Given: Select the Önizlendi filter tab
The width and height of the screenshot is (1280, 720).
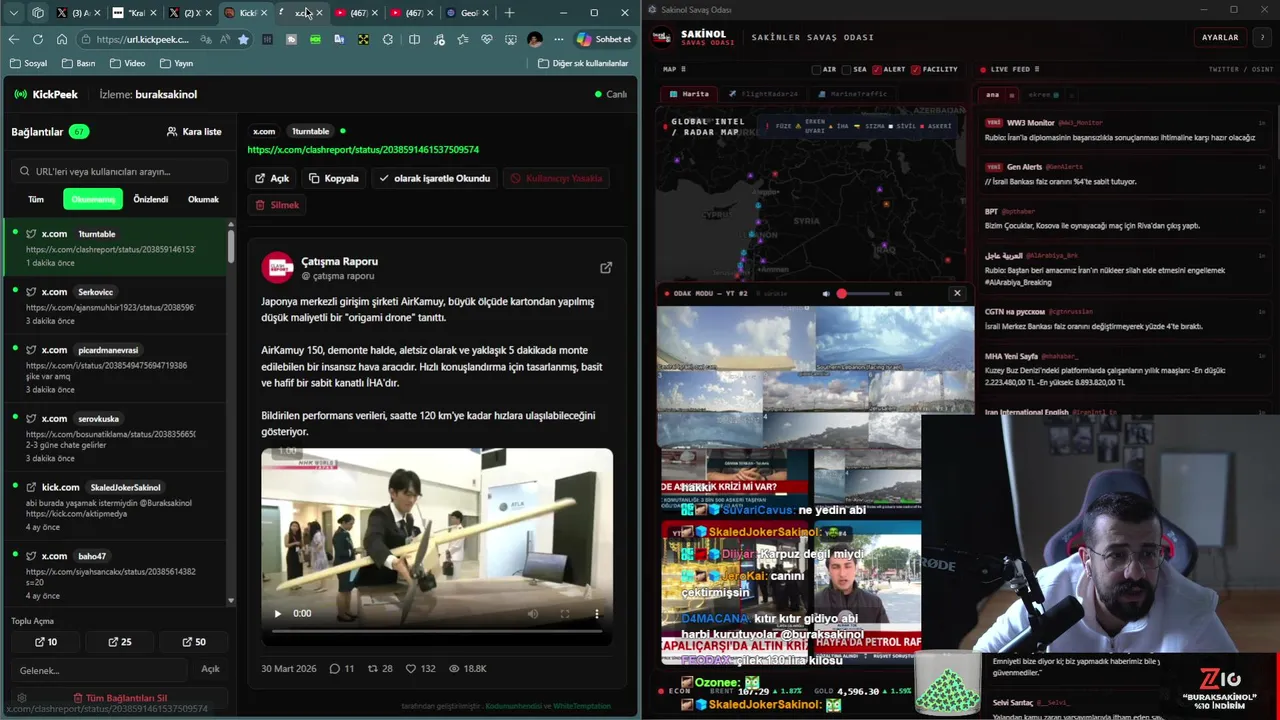Looking at the screenshot, I should coord(151,199).
